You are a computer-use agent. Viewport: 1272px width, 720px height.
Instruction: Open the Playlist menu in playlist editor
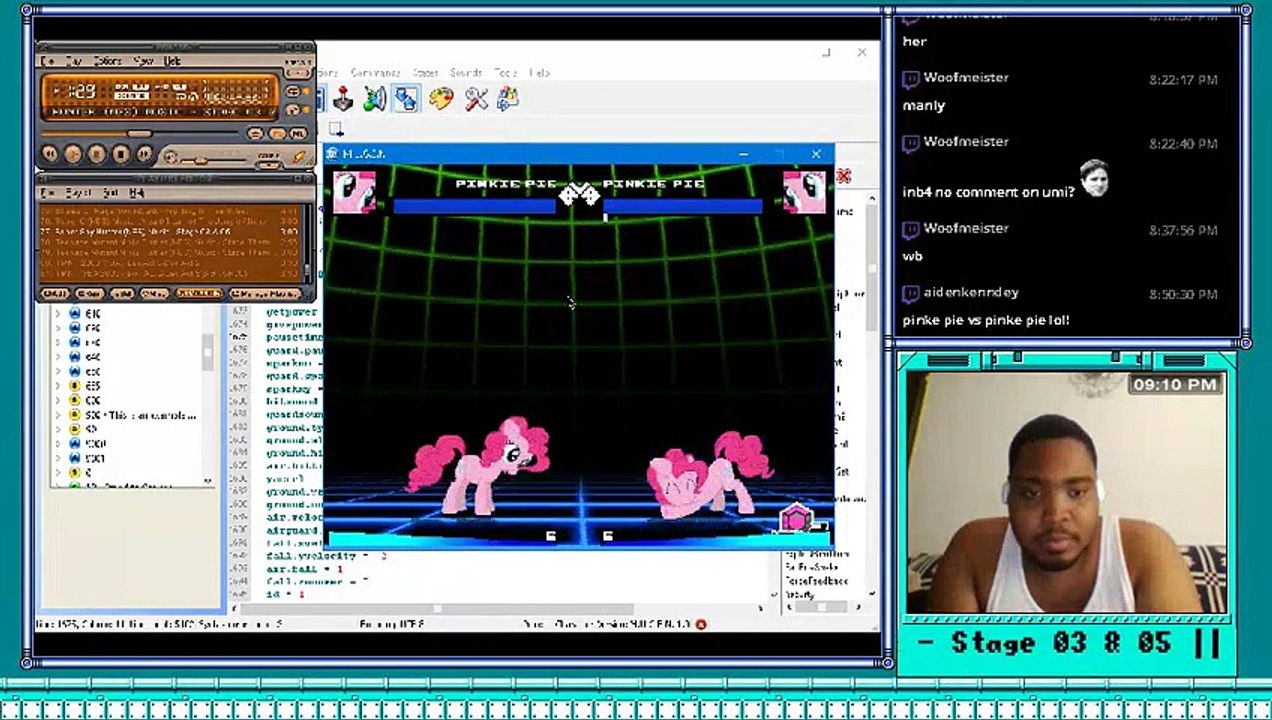78,192
